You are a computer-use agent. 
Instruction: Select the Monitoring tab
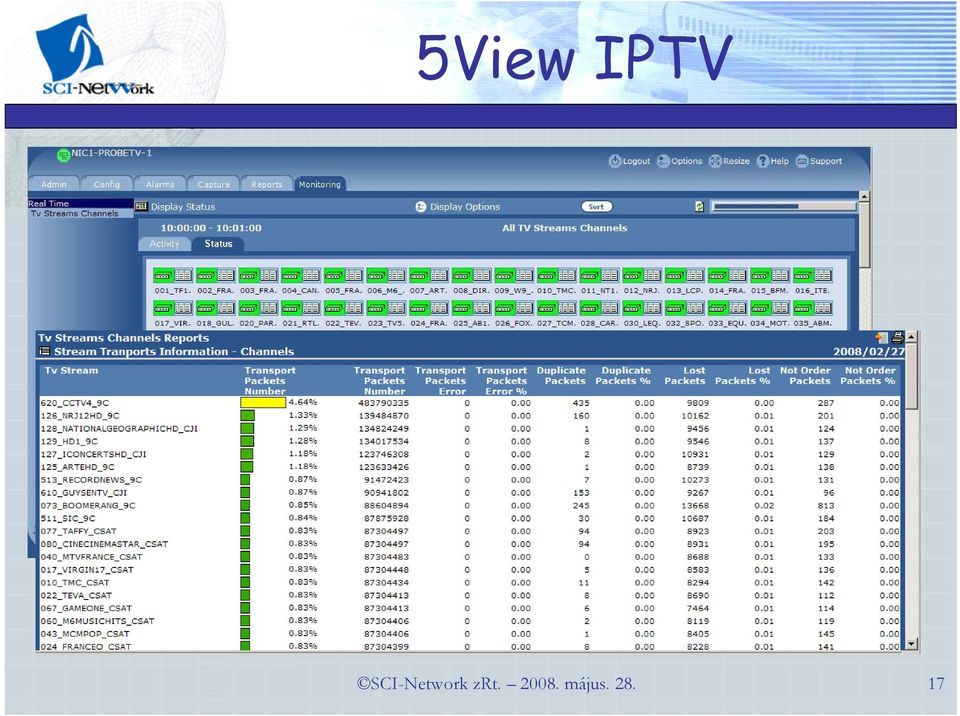pyautogui.click(x=320, y=184)
